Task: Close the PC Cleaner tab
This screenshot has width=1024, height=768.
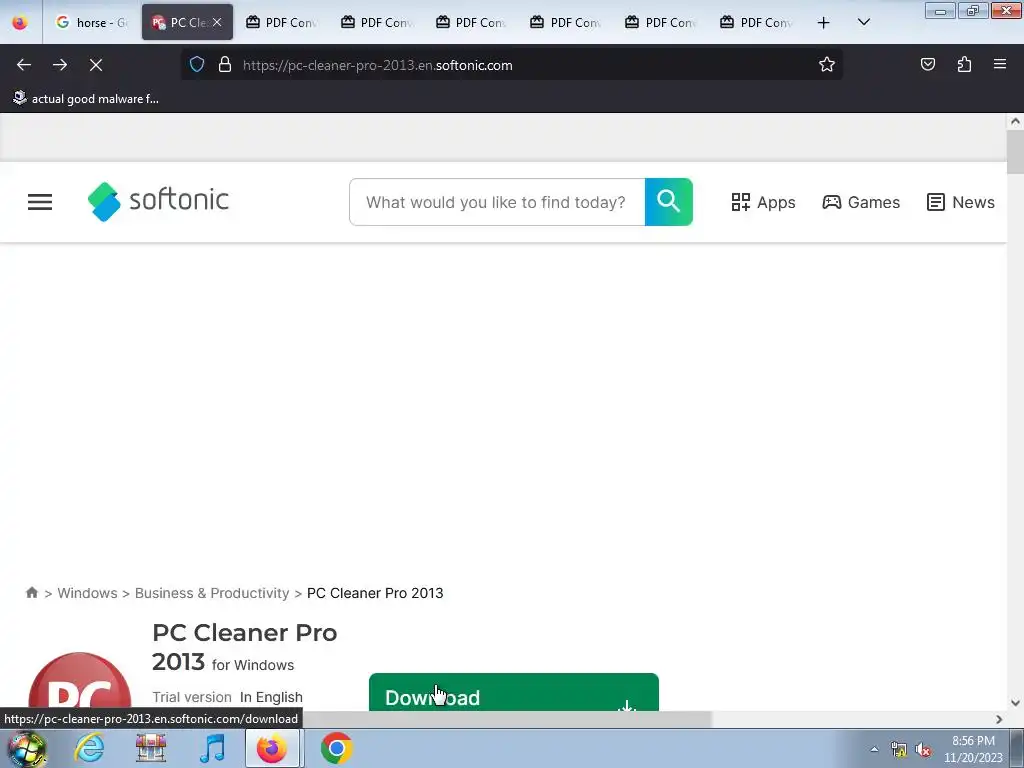Action: click(x=217, y=22)
